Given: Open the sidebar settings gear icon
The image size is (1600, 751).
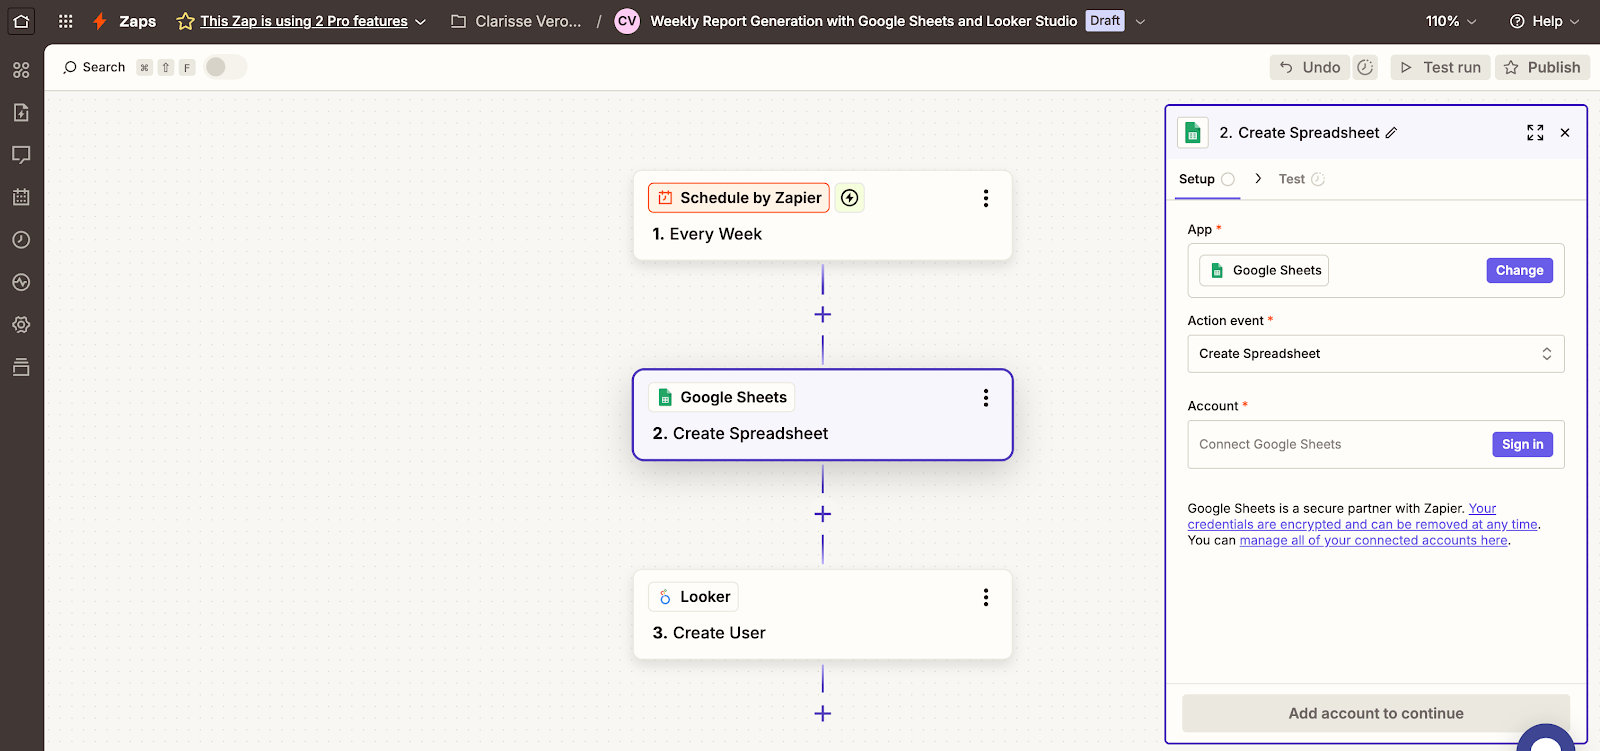Looking at the screenshot, I should tap(21, 325).
